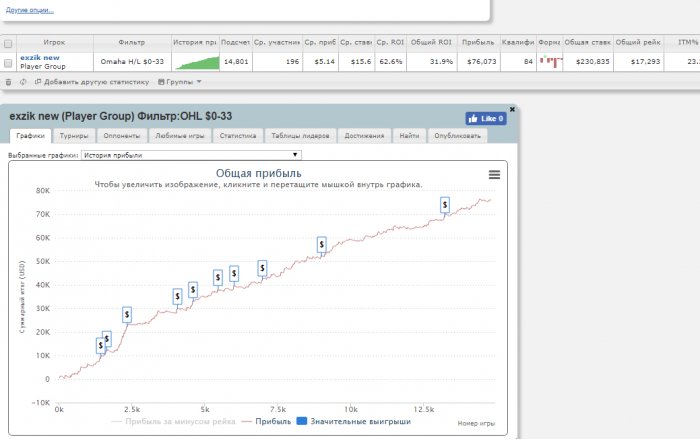Screen dimensions: 700x439
Task: Open the chart hamburger menu icon
Action: (x=494, y=175)
